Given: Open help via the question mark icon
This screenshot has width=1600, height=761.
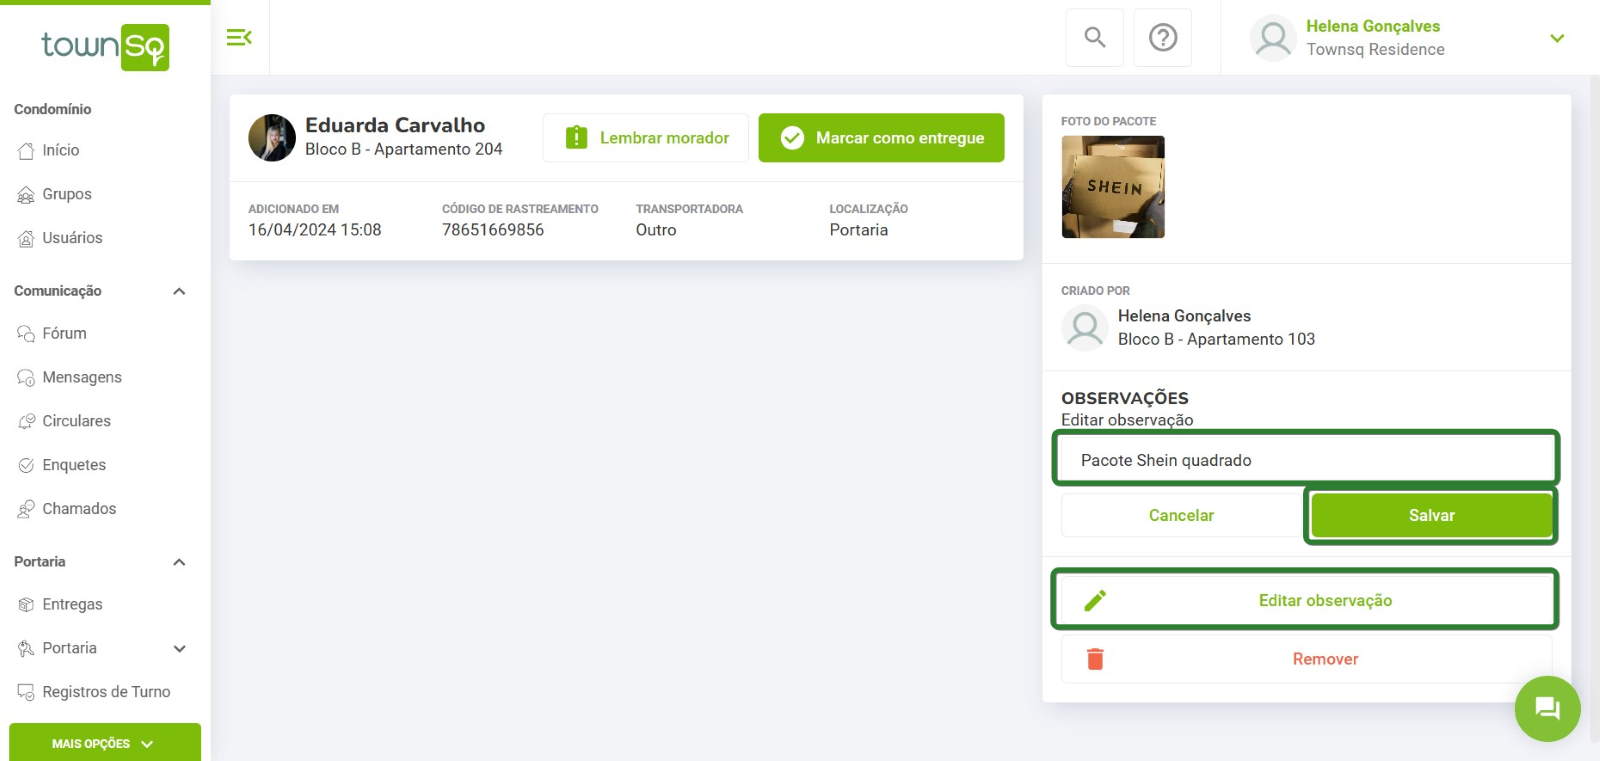Looking at the screenshot, I should [x=1163, y=38].
